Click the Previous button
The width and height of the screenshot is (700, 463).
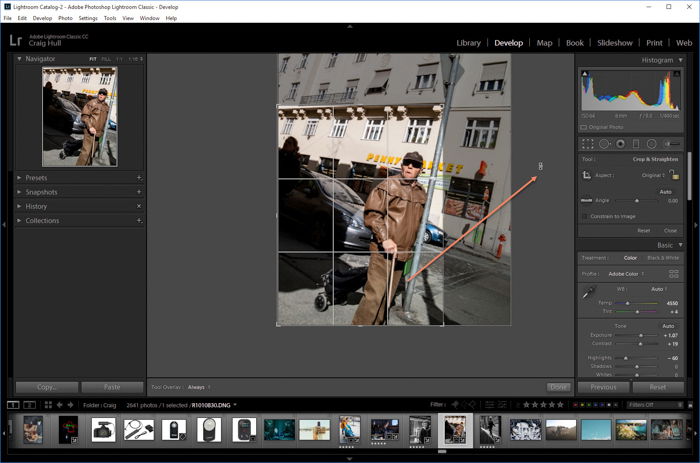tap(603, 387)
